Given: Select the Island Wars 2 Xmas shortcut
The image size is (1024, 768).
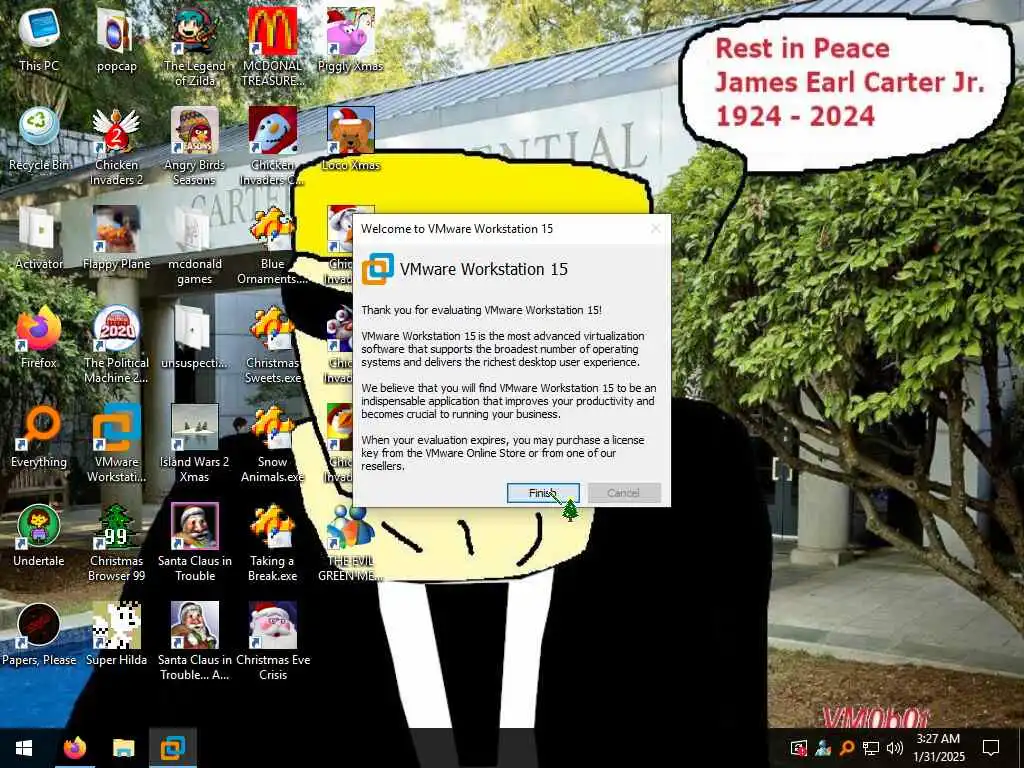Looking at the screenshot, I should tap(195, 444).
